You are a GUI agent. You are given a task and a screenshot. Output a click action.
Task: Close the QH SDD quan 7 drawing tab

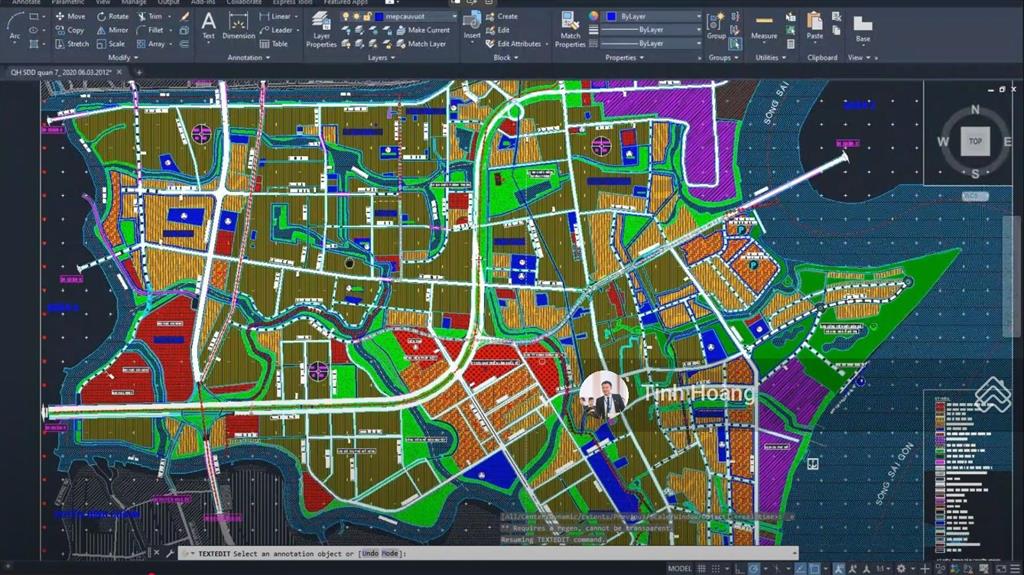click(x=120, y=72)
